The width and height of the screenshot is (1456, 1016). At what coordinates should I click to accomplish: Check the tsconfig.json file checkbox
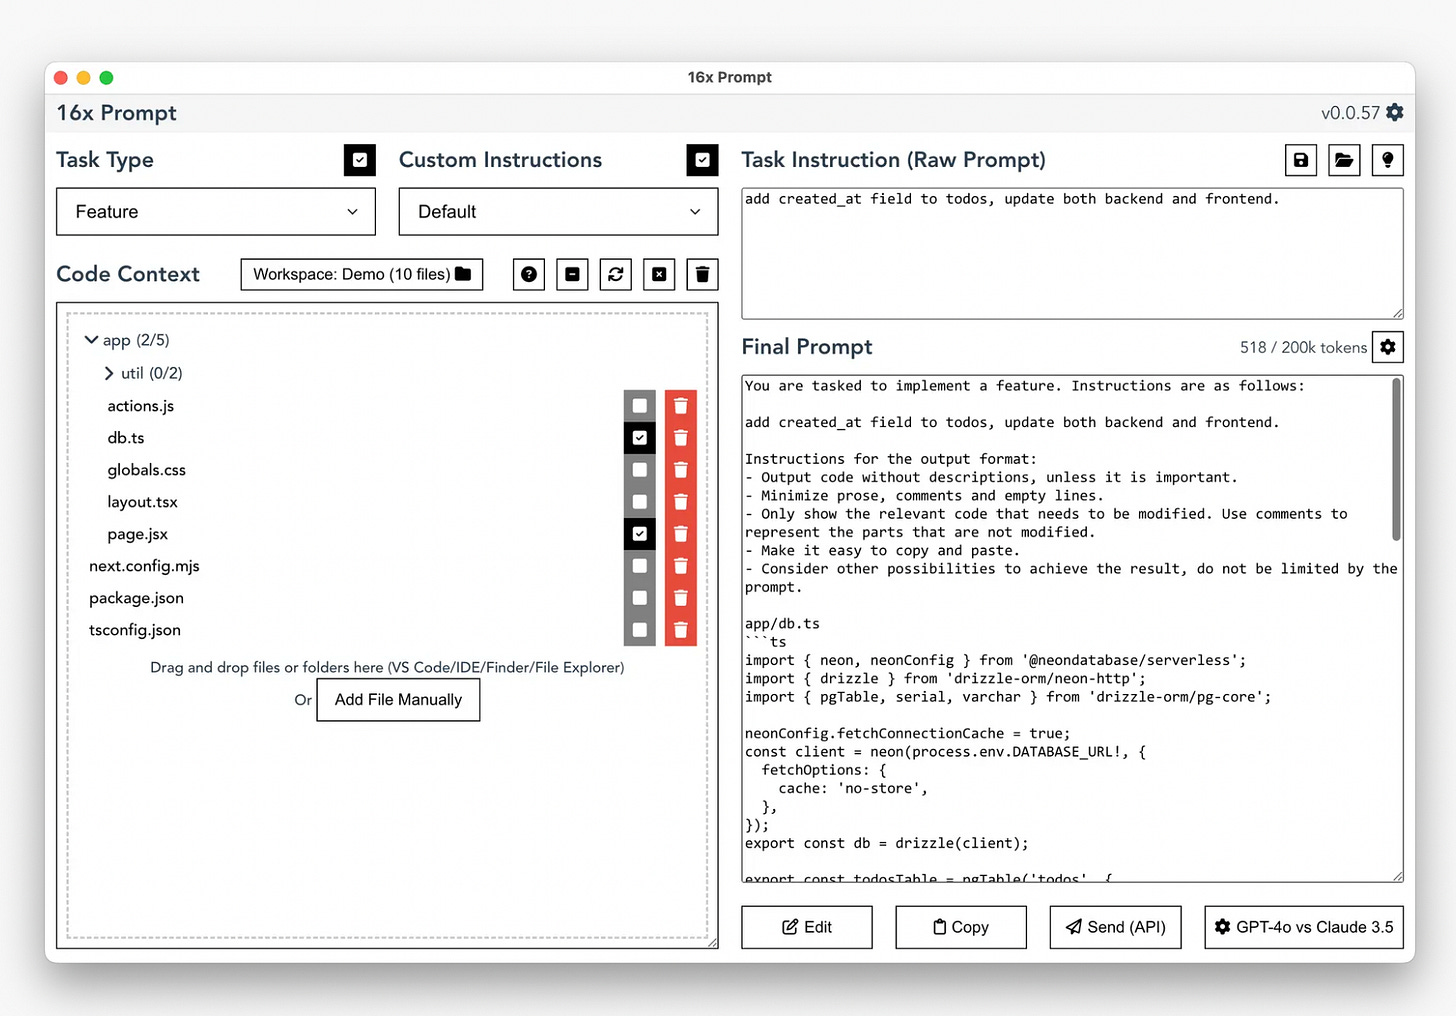click(640, 630)
